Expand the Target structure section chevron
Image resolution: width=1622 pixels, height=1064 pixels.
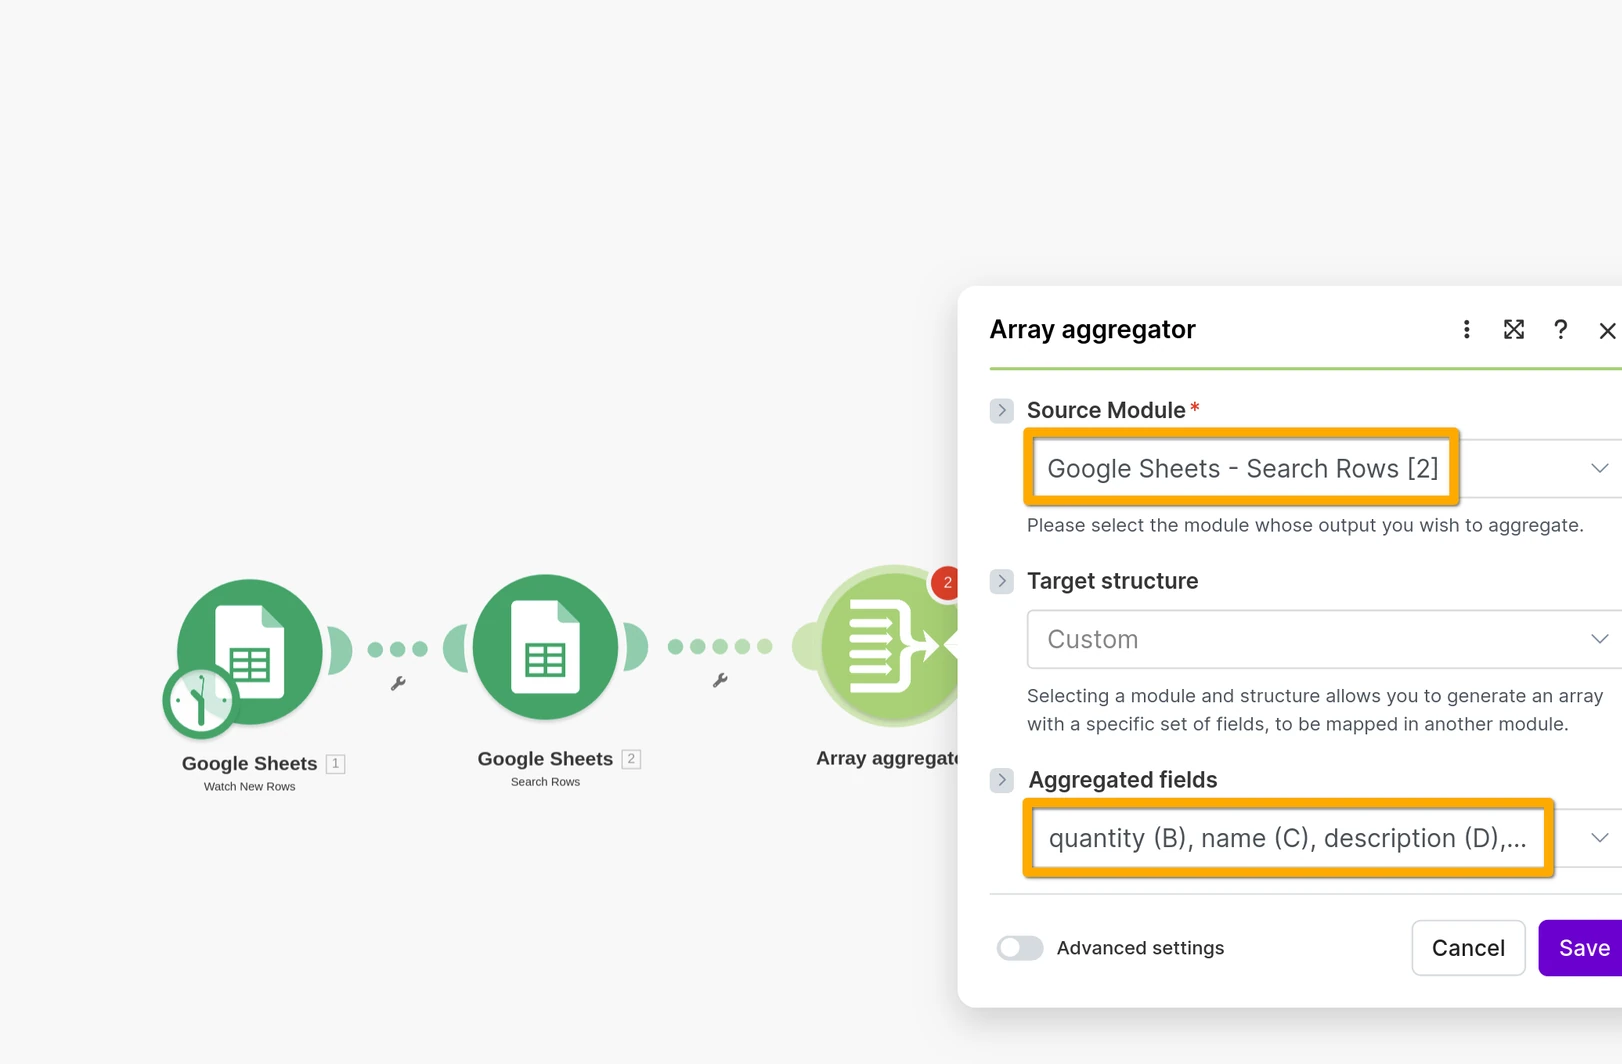[x=1001, y=580]
